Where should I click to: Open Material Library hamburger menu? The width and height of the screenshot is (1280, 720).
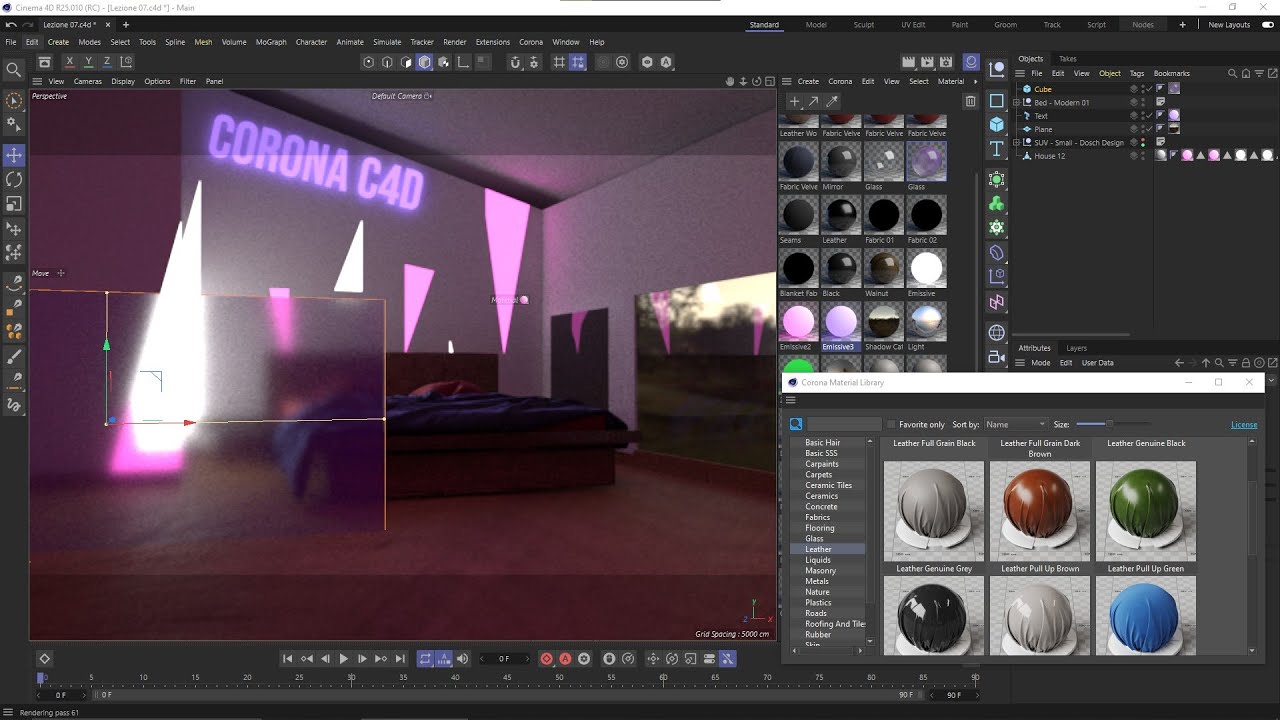click(790, 400)
